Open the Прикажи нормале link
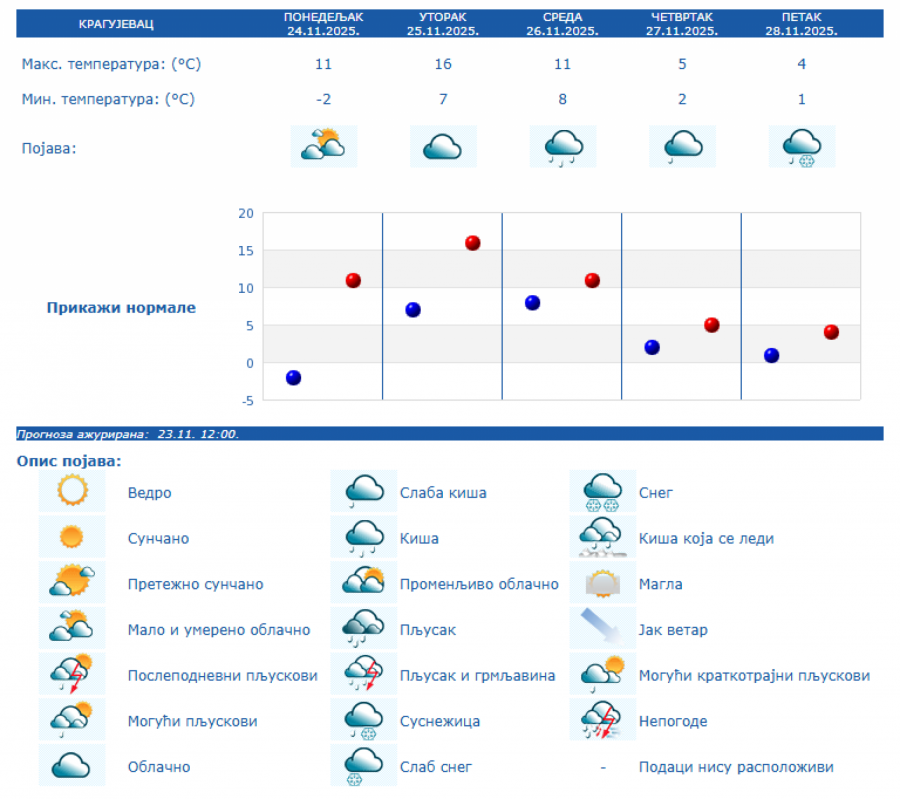Viewport: 900px width, 799px height. 121,308
